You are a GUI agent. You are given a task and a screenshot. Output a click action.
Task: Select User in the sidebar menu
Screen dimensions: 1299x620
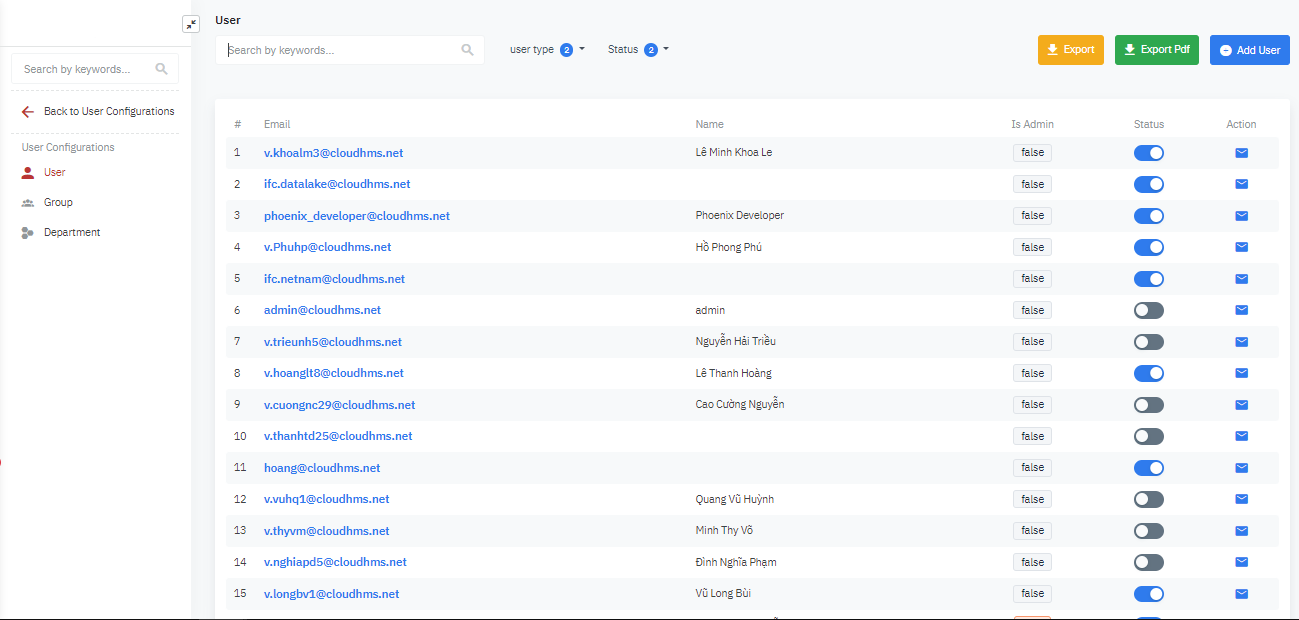click(x=54, y=172)
